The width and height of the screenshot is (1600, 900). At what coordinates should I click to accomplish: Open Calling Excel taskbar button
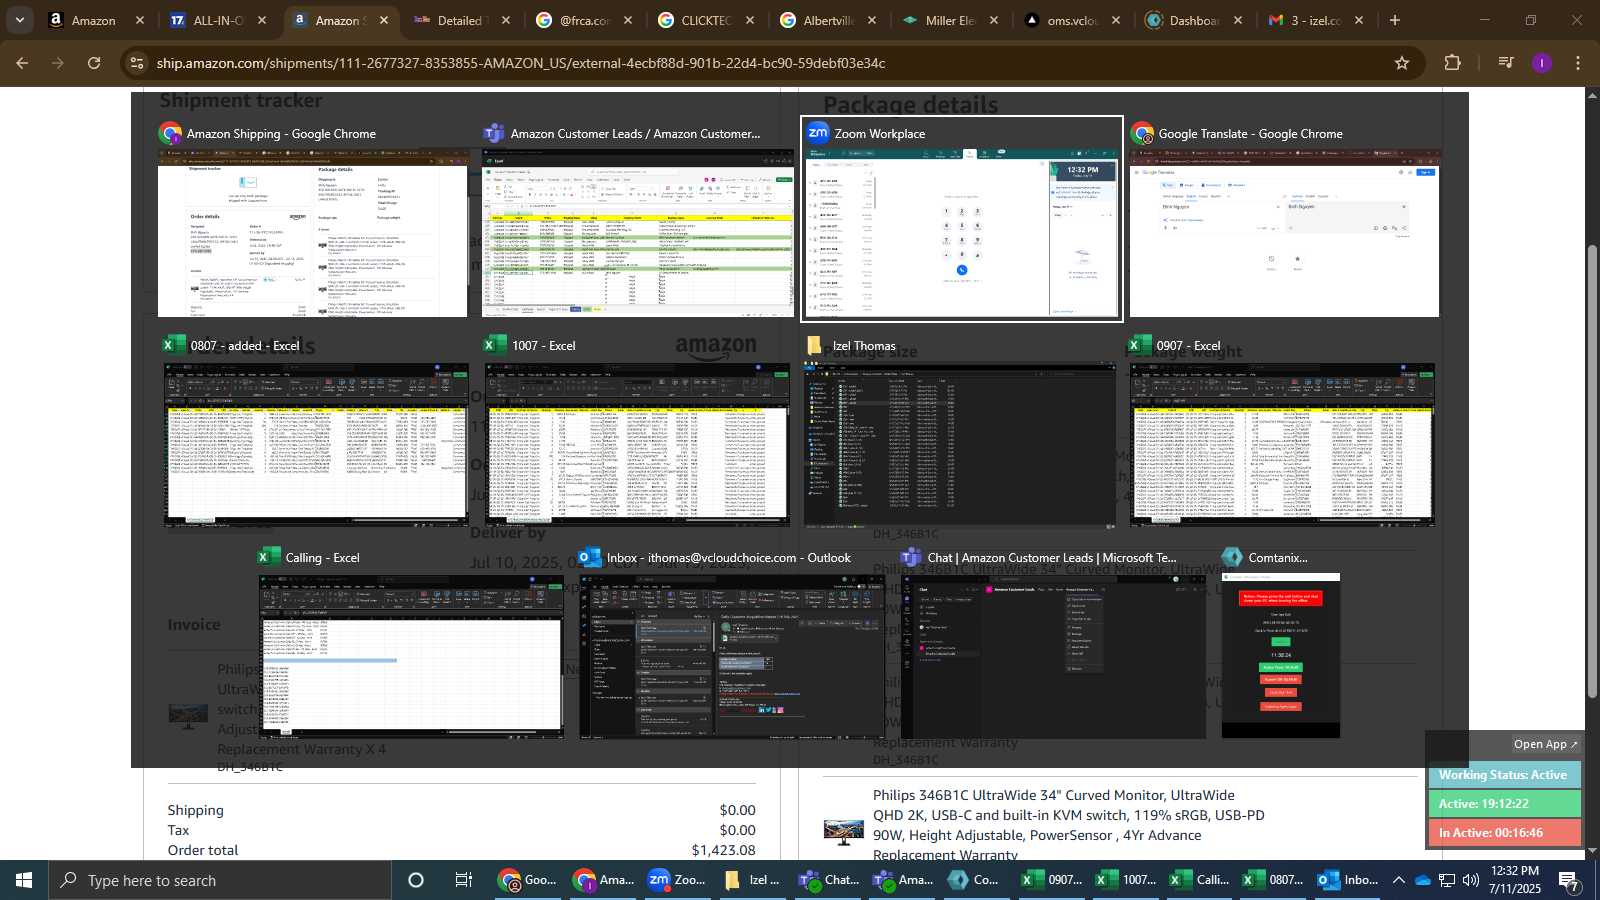(1200, 880)
